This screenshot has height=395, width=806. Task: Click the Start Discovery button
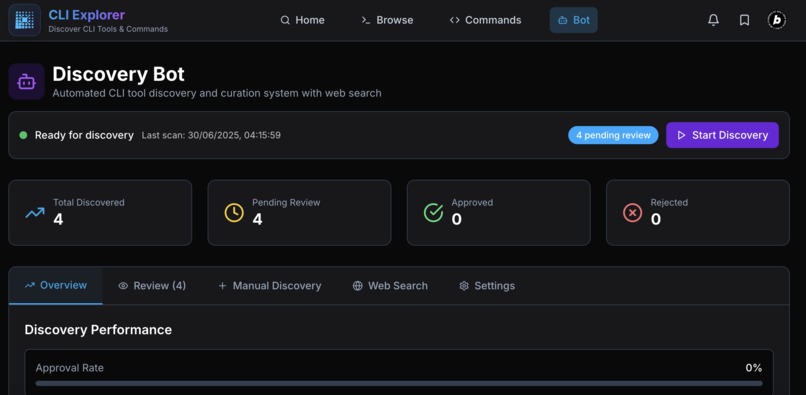(722, 135)
